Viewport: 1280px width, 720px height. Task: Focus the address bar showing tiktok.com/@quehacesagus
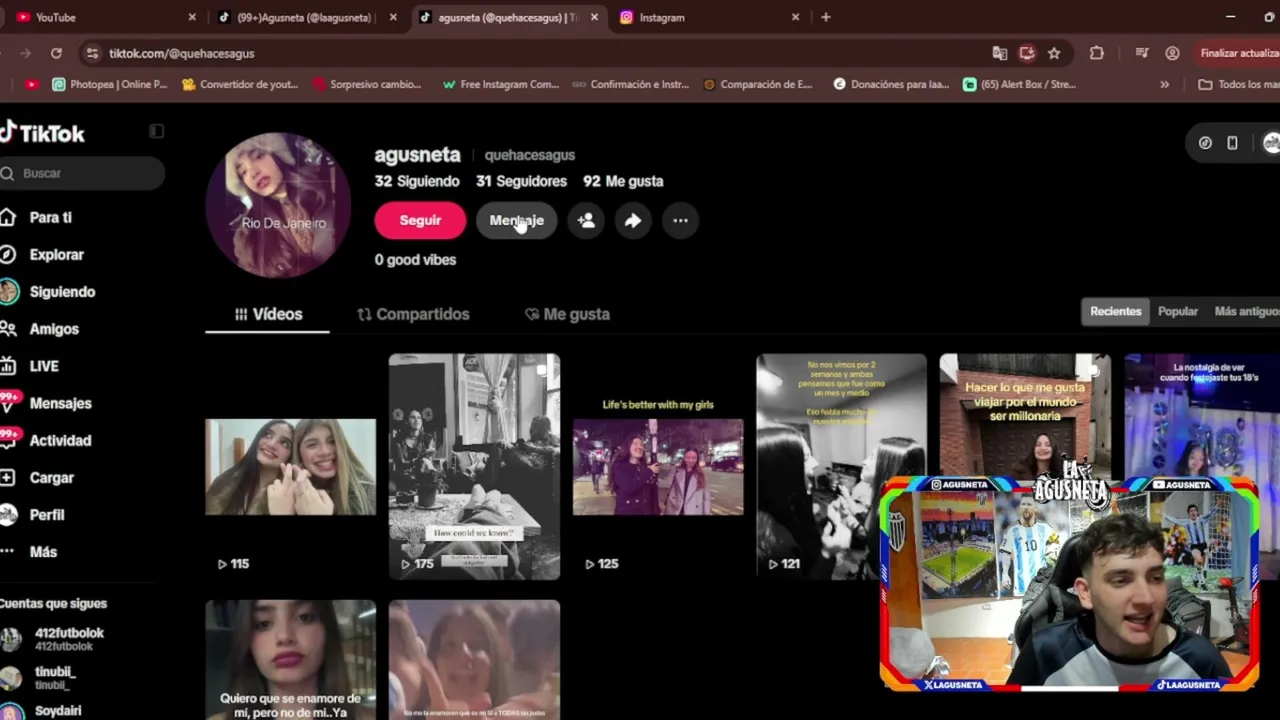tap(540, 53)
